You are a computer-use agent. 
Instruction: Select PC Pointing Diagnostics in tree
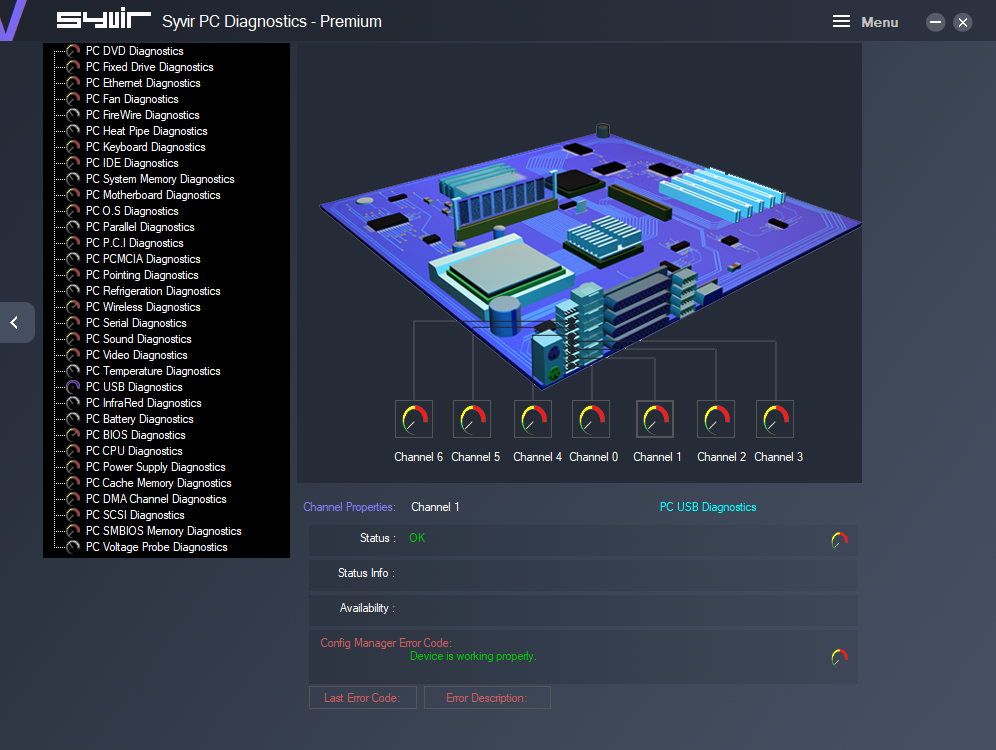[x=142, y=275]
